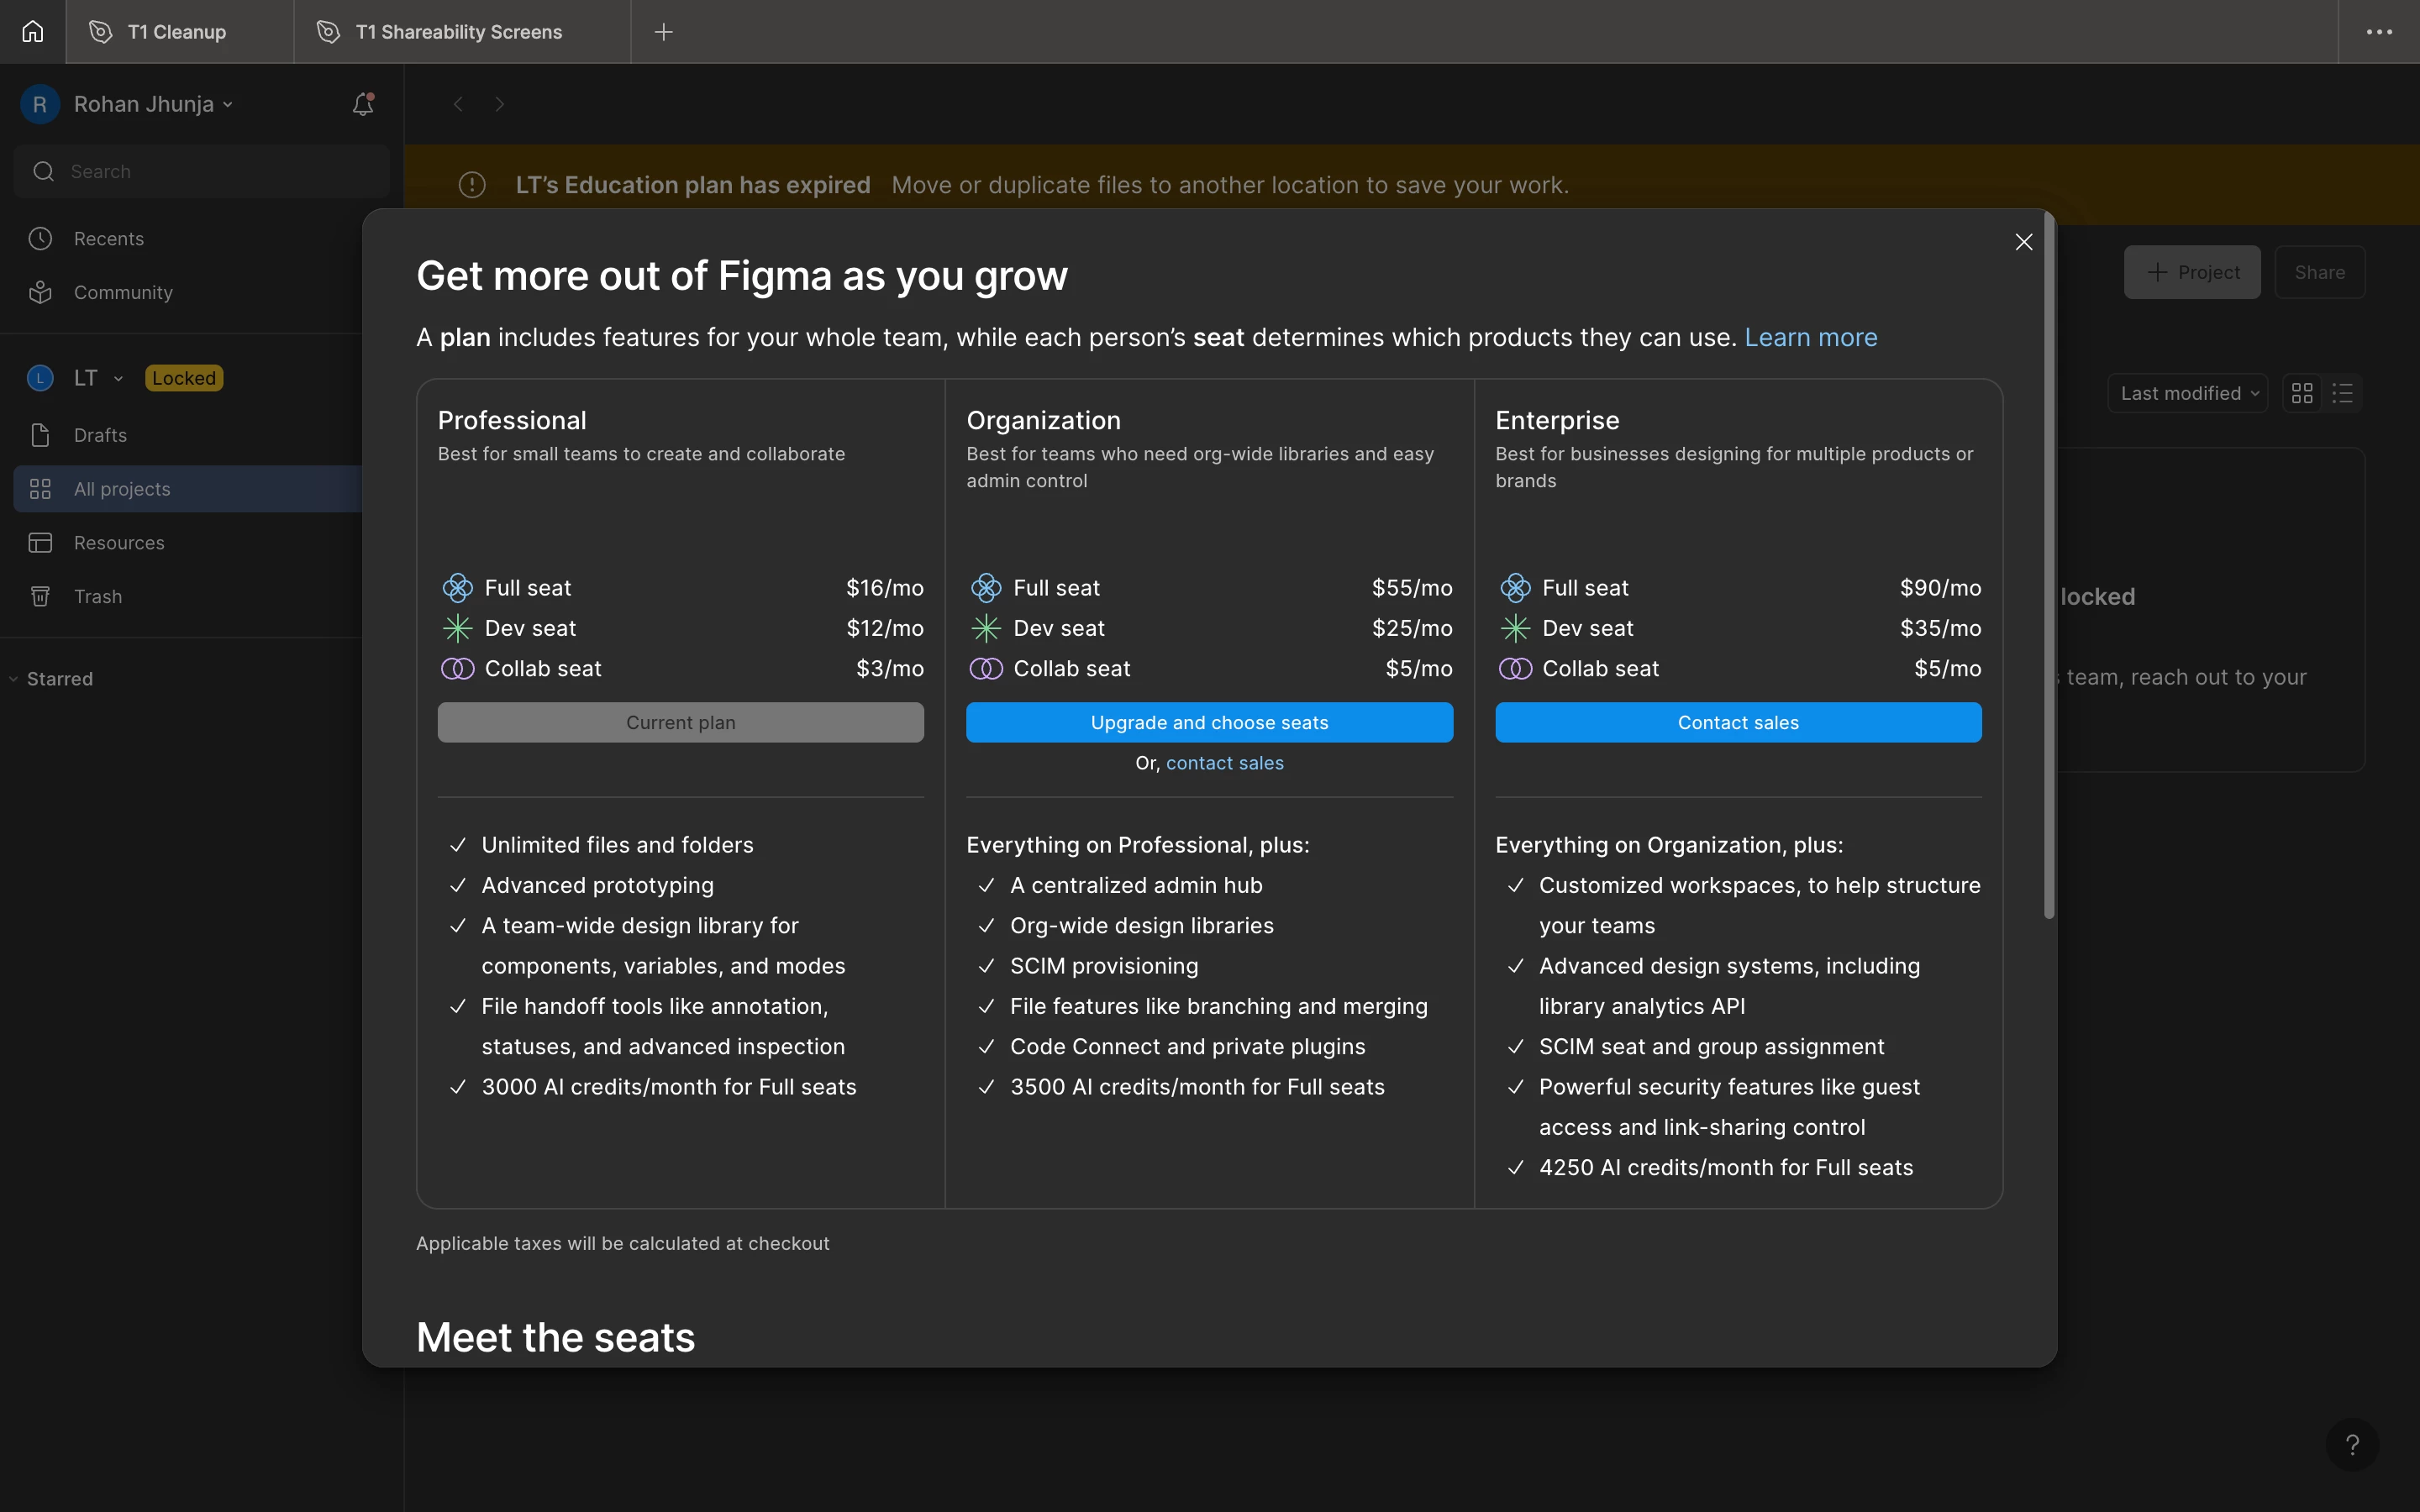2420x1512 pixels.
Task: Click the home icon in tab bar
Action: click(x=33, y=31)
